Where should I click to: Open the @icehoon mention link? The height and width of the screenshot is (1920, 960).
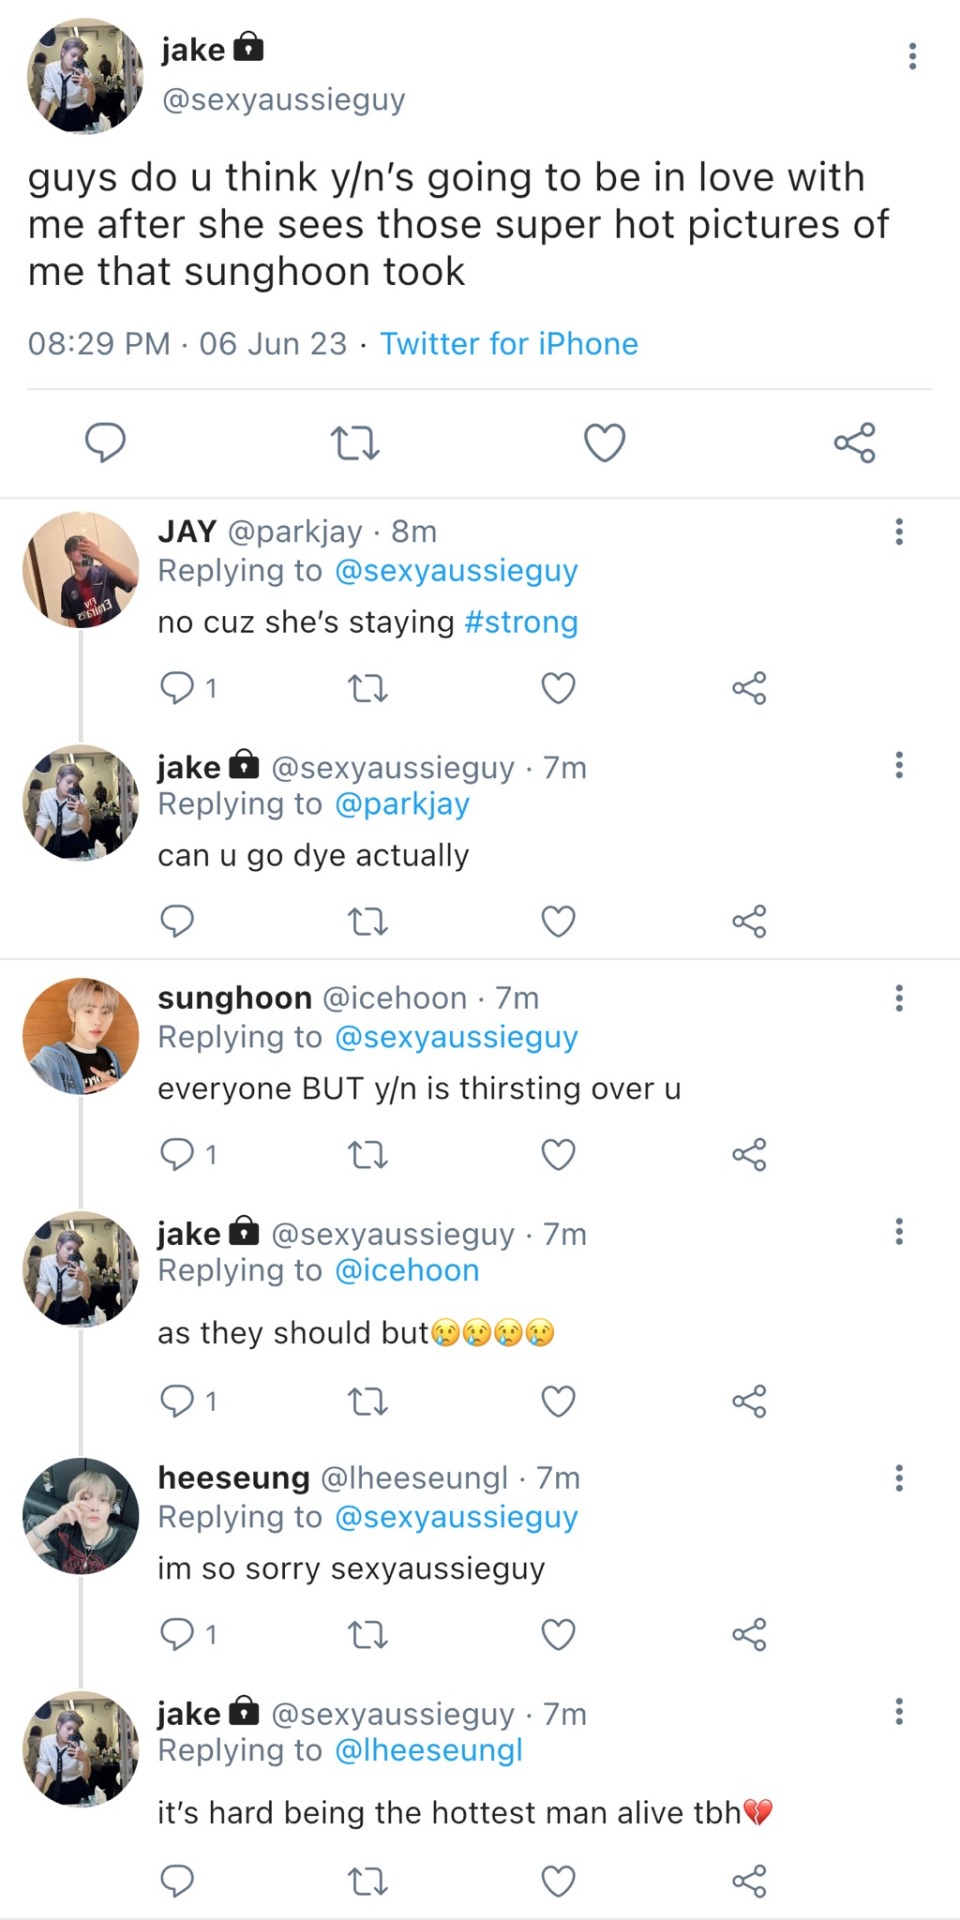[x=407, y=1271]
